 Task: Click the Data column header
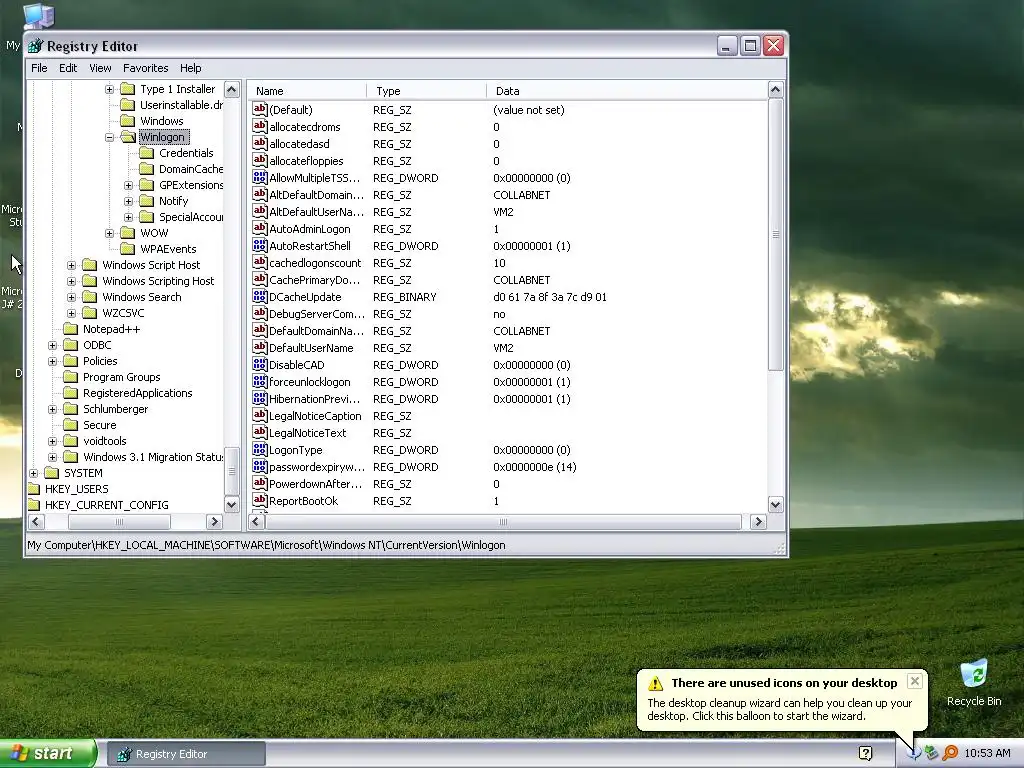point(626,91)
